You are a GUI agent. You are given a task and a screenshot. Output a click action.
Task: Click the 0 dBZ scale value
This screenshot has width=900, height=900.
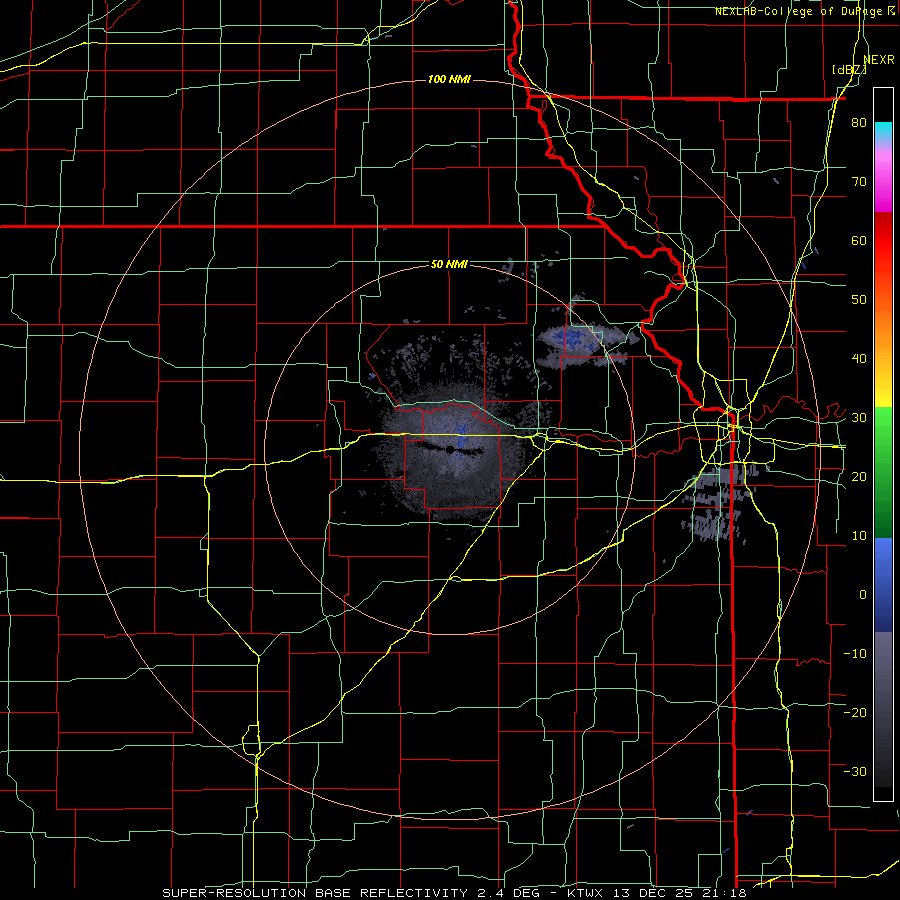click(x=863, y=595)
